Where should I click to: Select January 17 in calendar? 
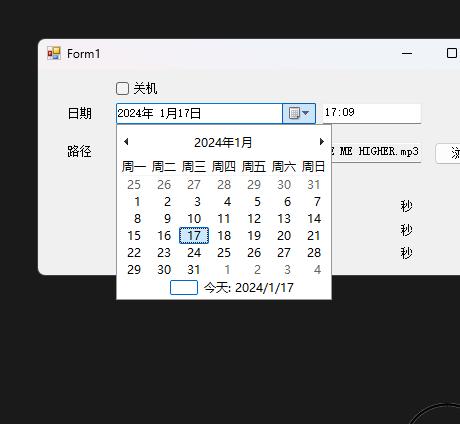coord(194,236)
